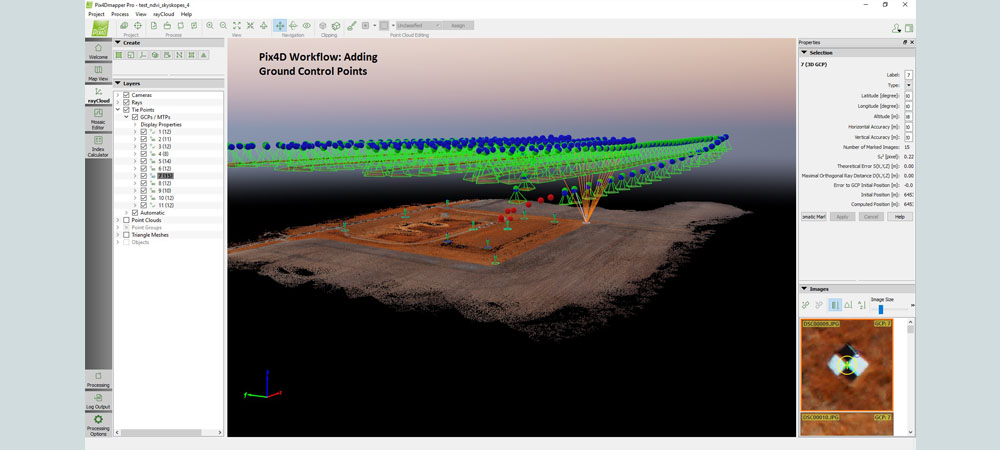The width and height of the screenshot is (1000, 450).
Task: Click the Zoom Out magnifier icon
Action: point(223,25)
